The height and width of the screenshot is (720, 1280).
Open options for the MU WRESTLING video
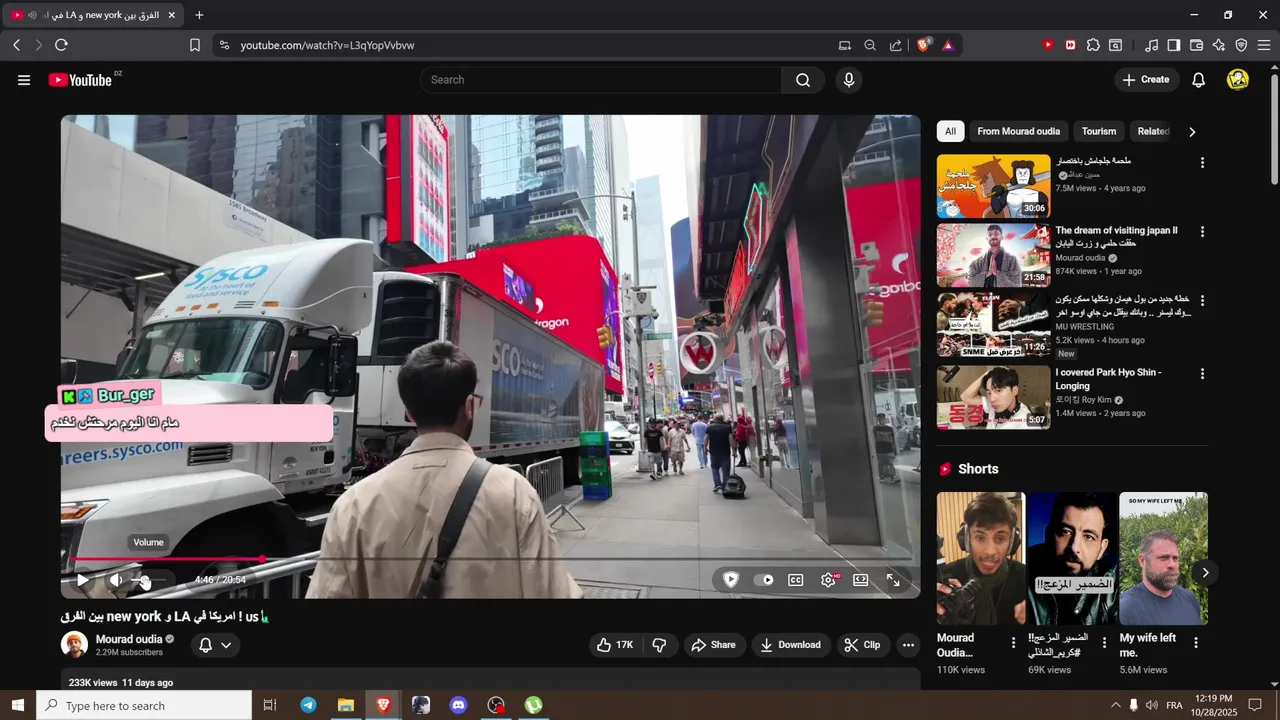pos(1202,300)
